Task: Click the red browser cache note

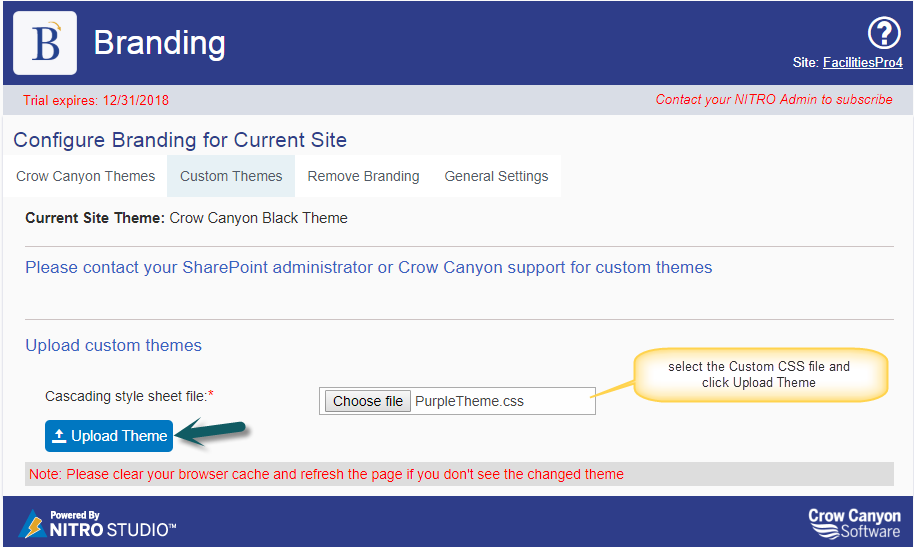Action: tap(325, 474)
